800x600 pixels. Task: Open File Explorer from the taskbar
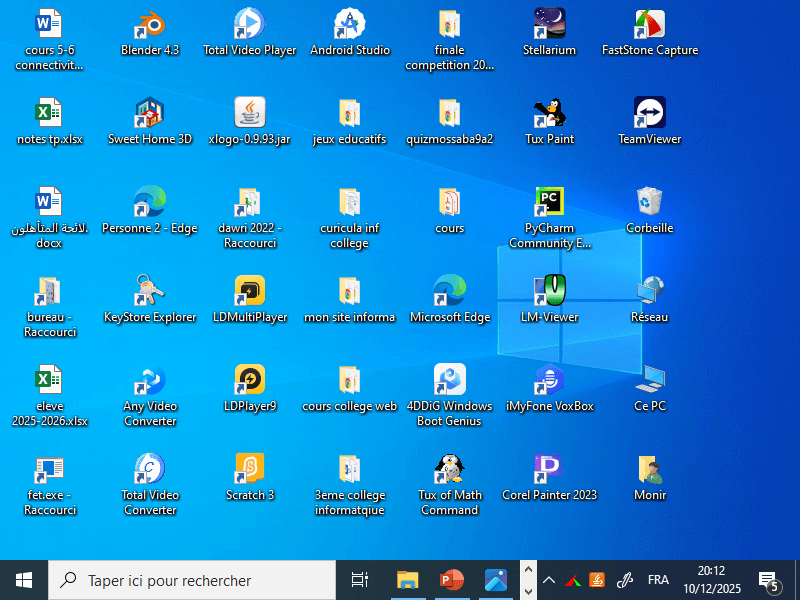pyautogui.click(x=406, y=579)
